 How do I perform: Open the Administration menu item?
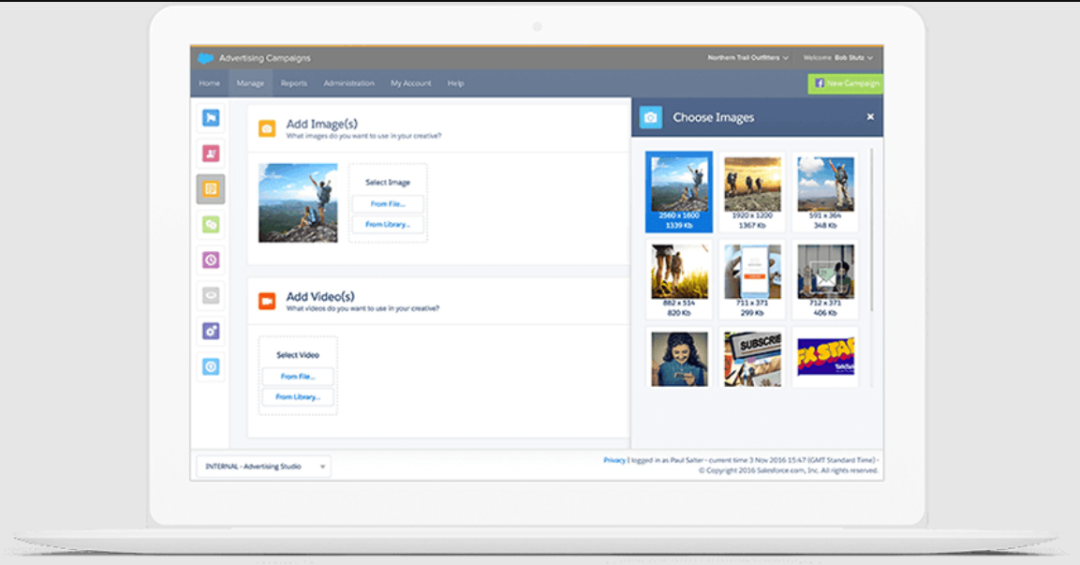pyautogui.click(x=349, y=83)
